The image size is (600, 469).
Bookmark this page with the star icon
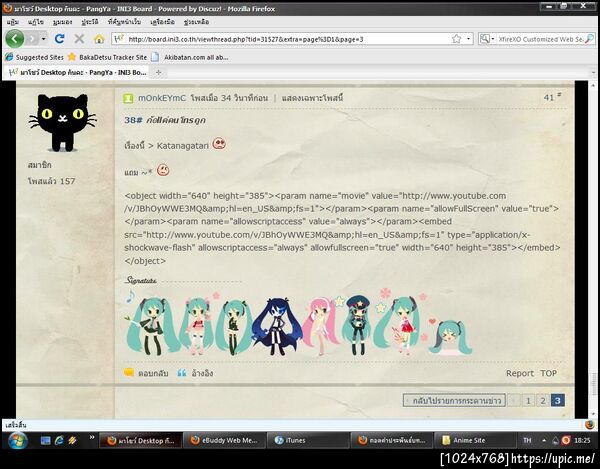click(457, 39)
